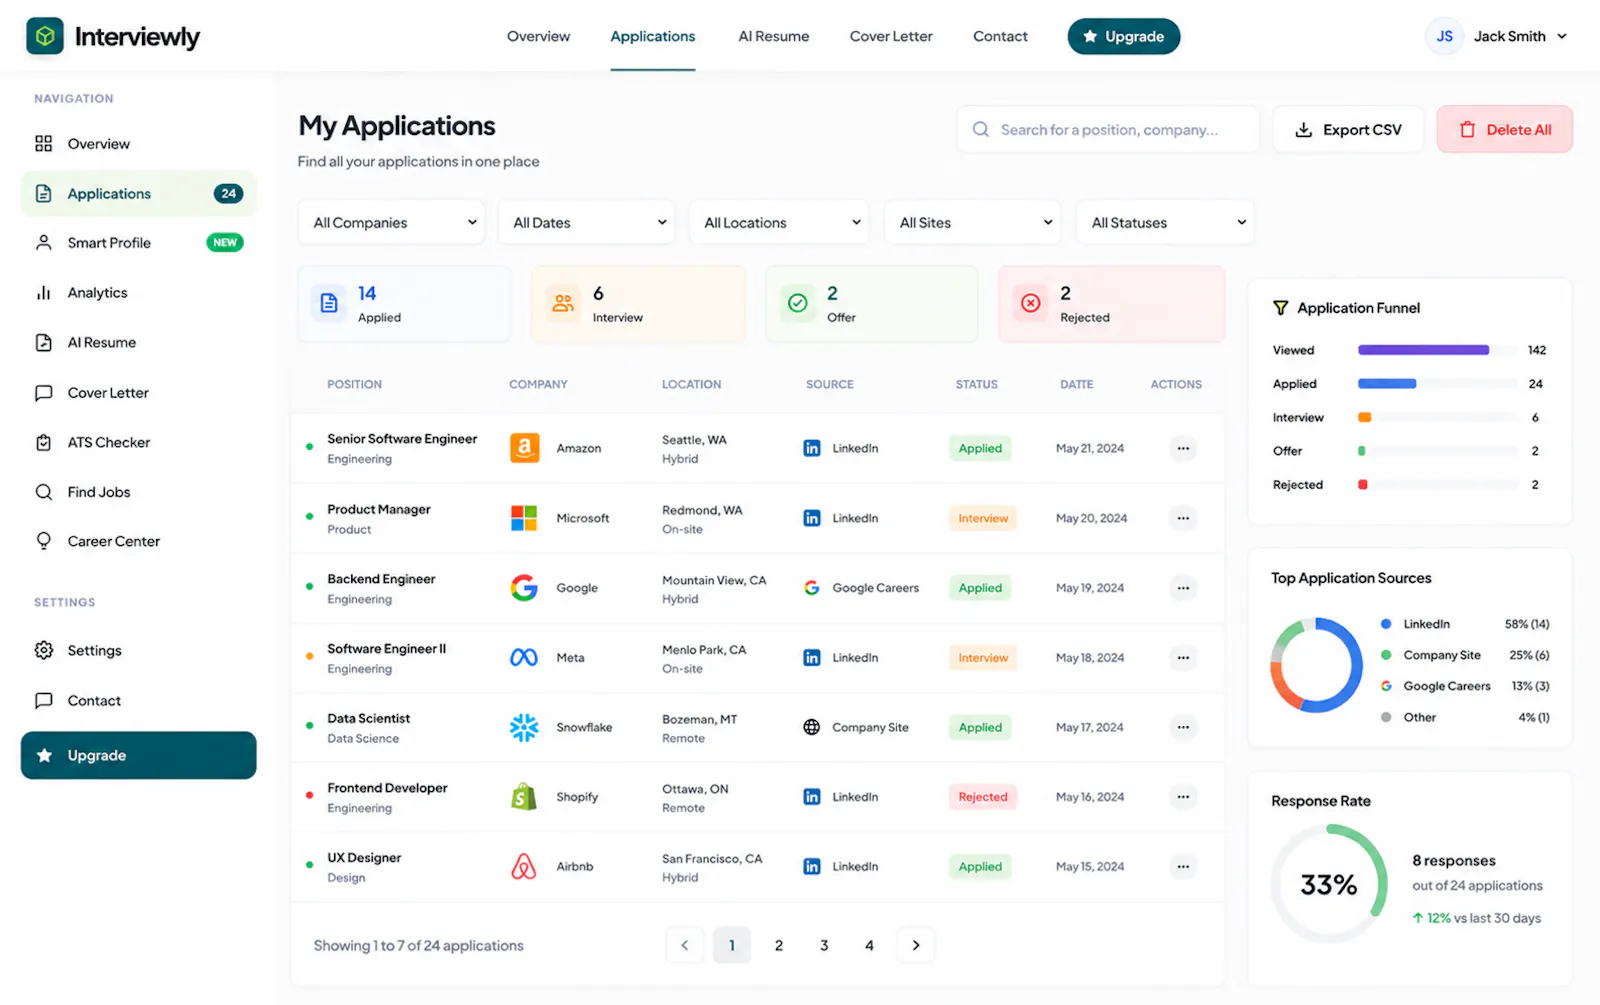Open the Contact top tab
The width and height of the screenshot is (1600, 1005).
pos(1000,36)
